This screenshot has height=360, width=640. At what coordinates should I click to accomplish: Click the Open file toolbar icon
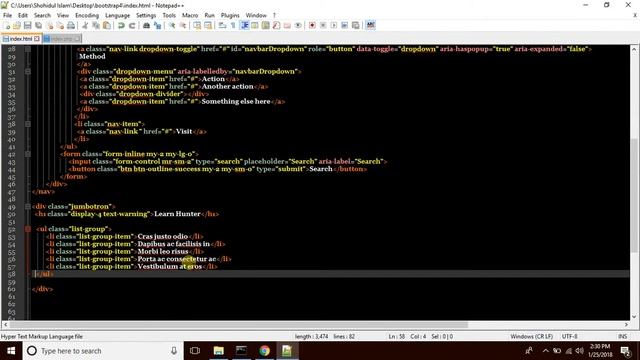17,25
